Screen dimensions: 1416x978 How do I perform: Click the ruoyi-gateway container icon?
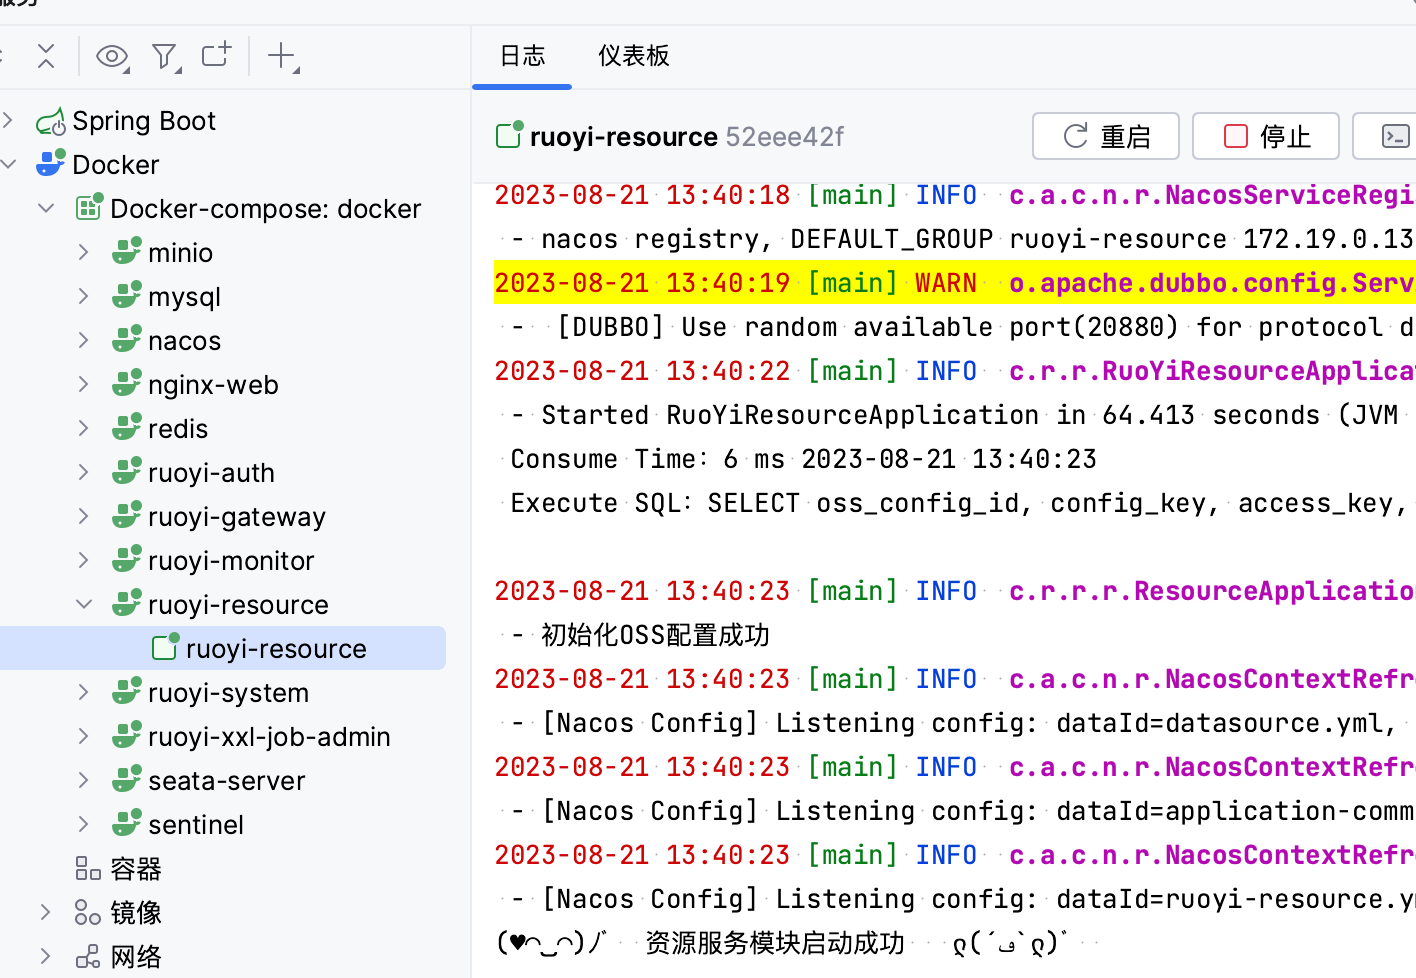click(127, 516)
